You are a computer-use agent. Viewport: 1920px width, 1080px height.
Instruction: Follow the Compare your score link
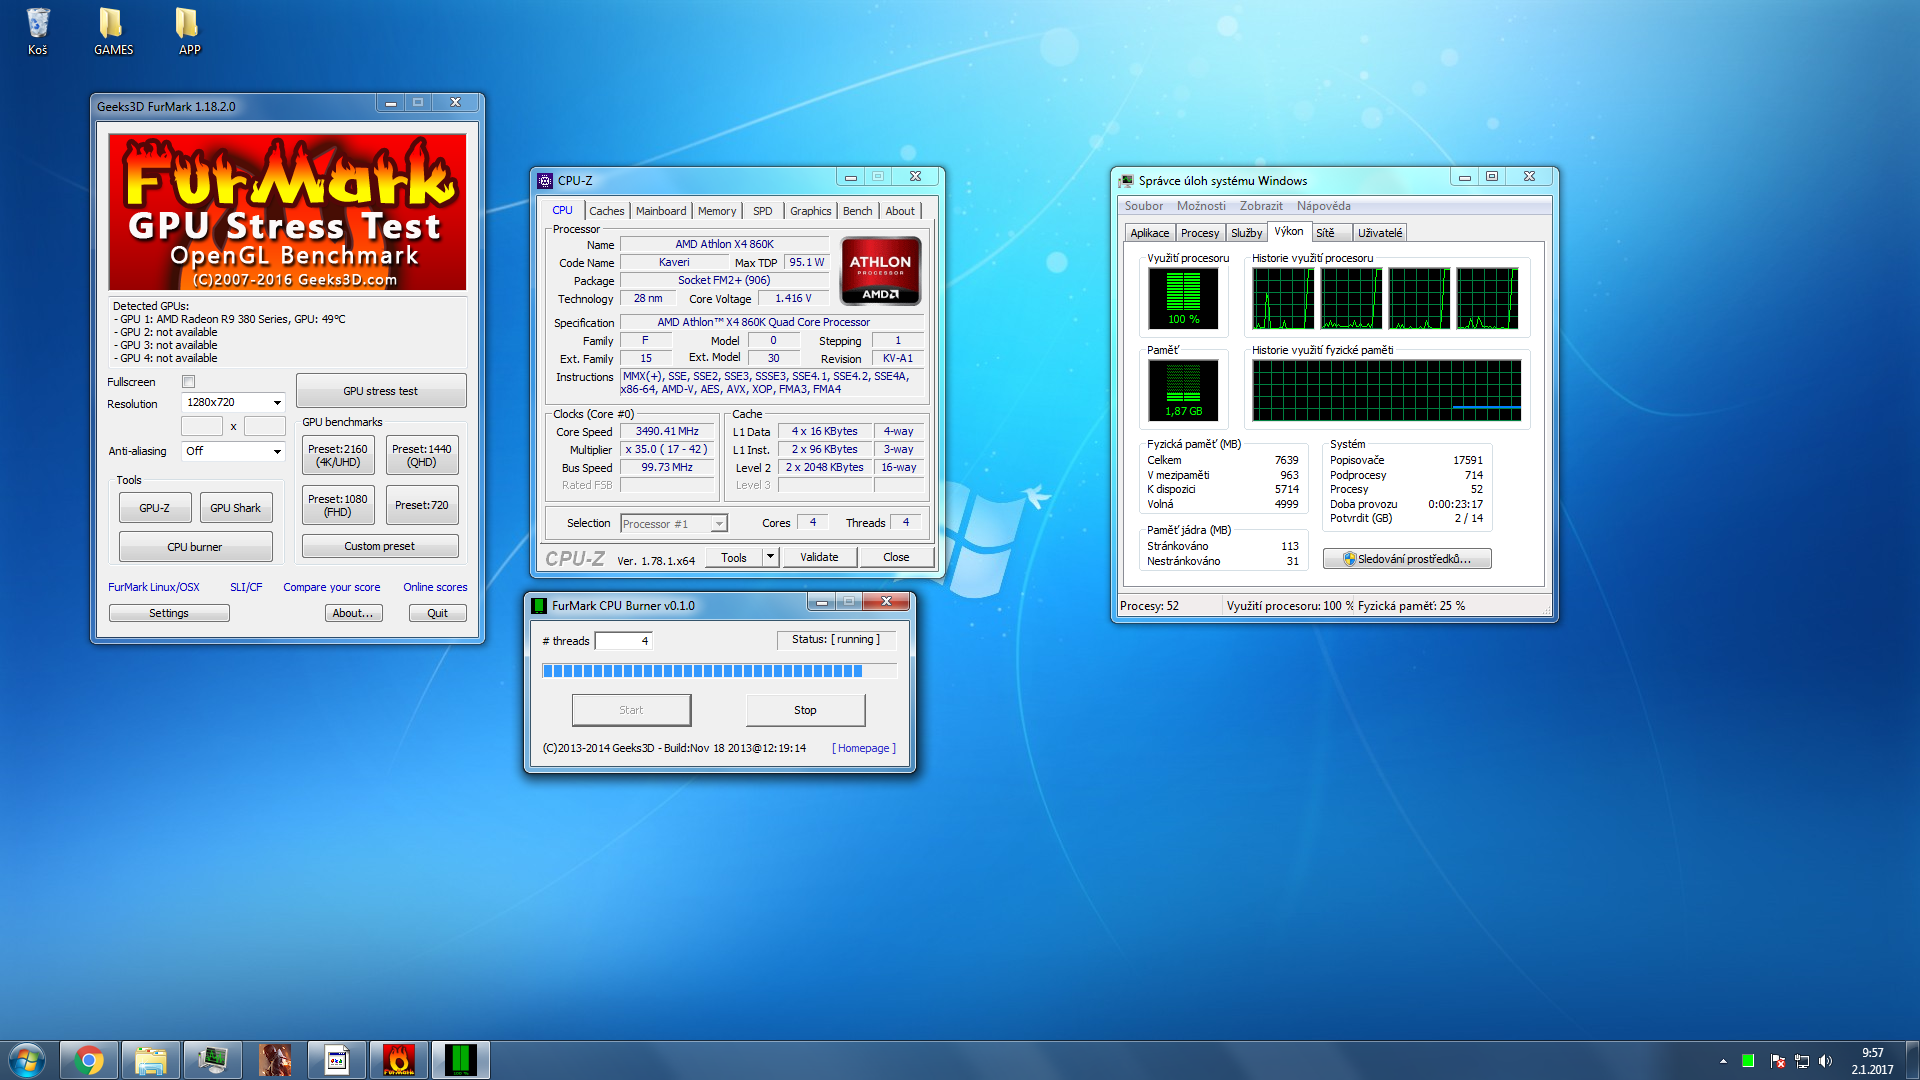pos(332,587)
